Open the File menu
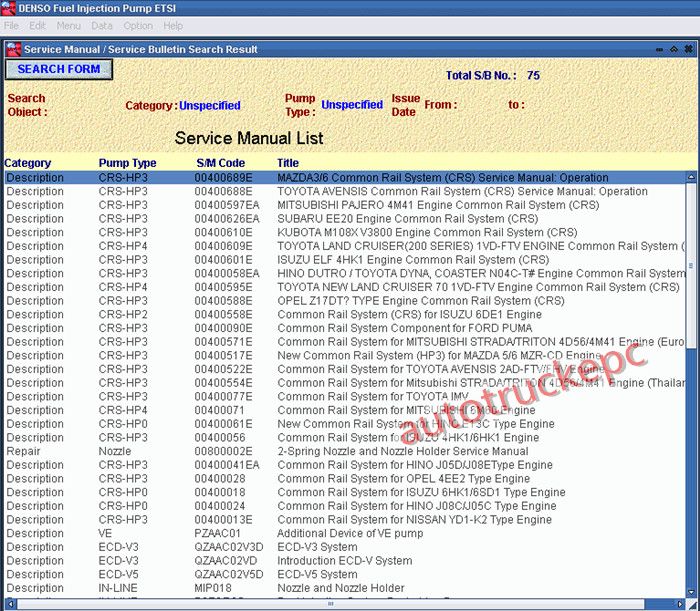This screenshot has height=611, width=700. click(11, 26)
